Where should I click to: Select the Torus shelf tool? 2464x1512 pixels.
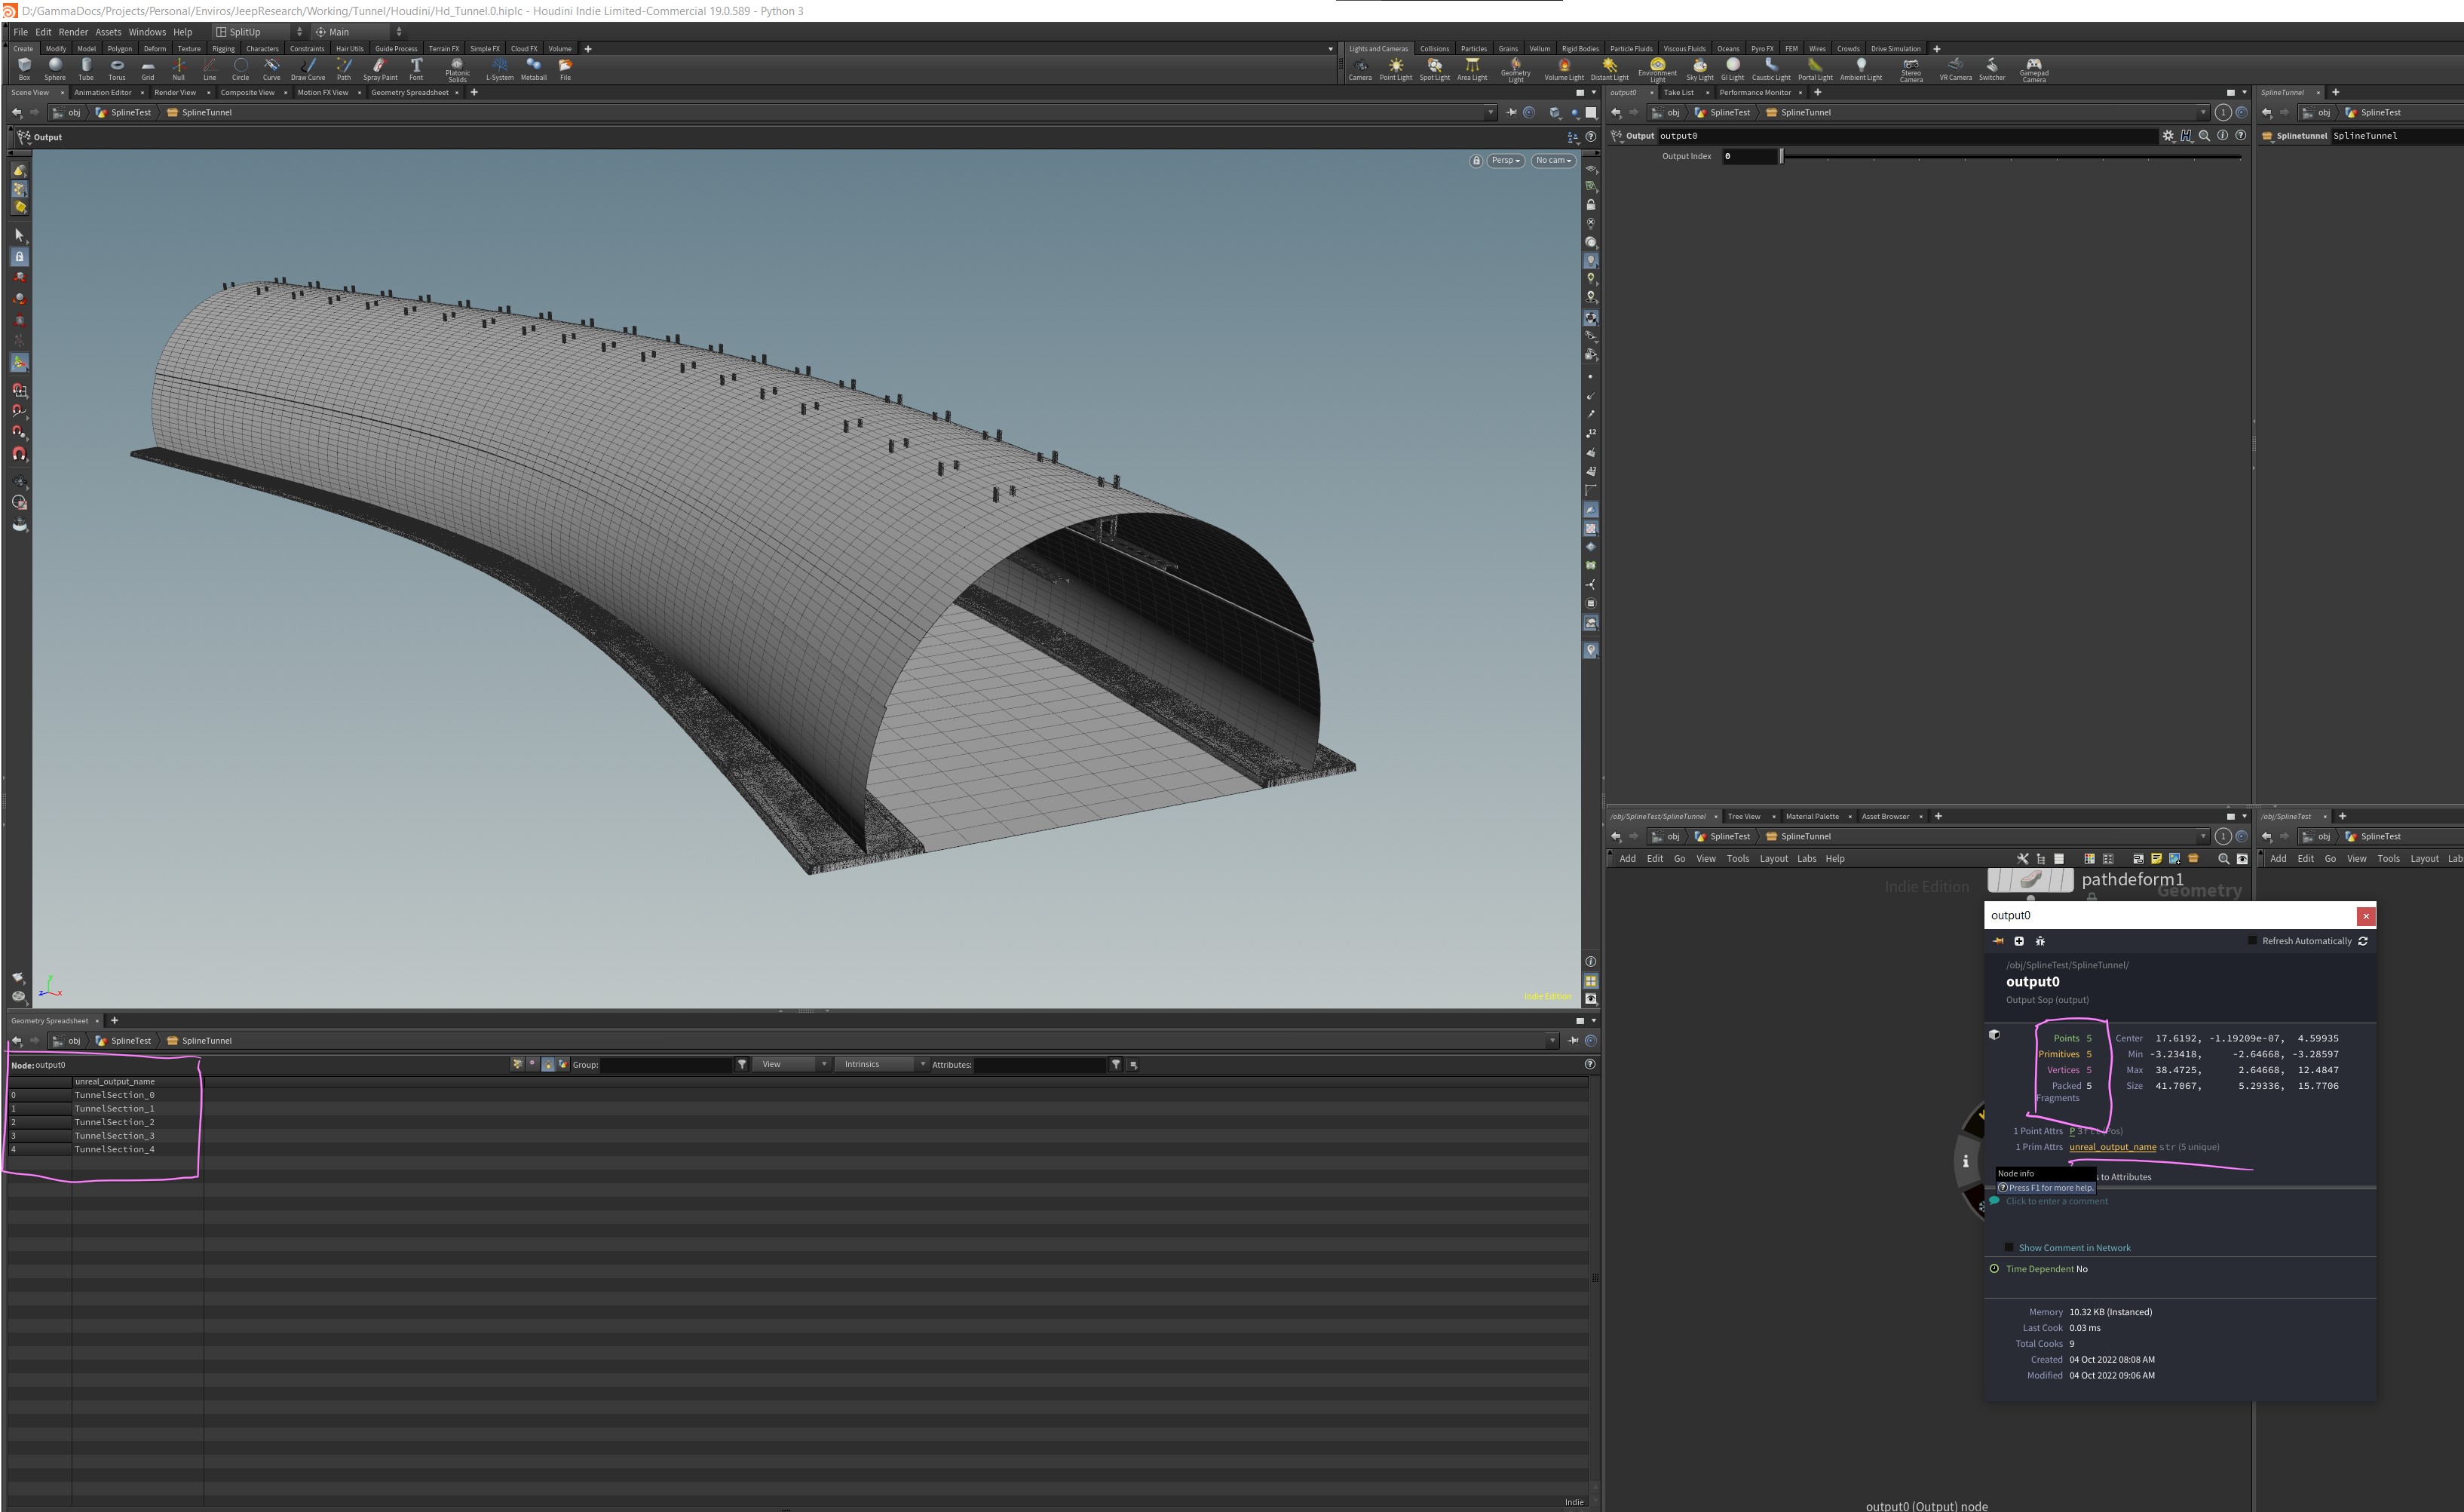click(117, 69)
